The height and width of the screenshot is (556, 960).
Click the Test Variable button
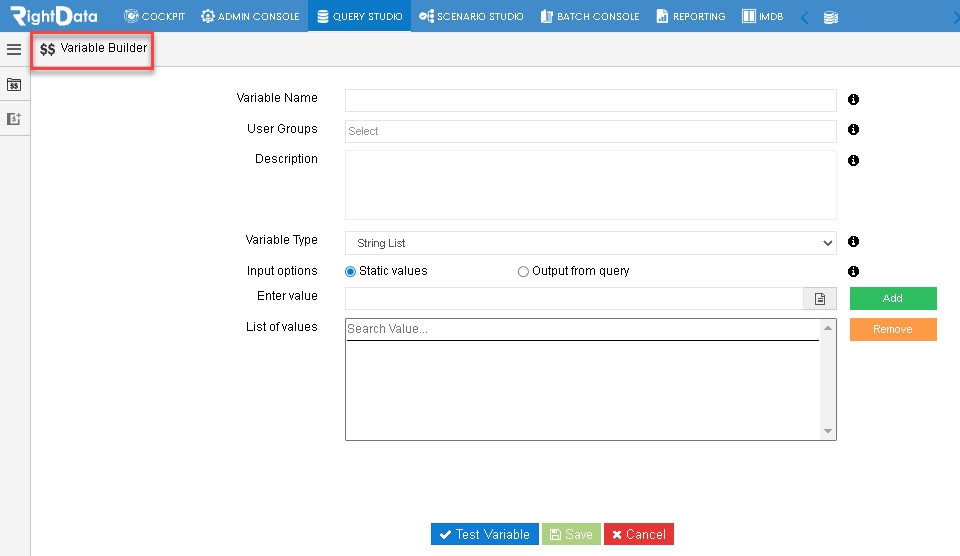click(x=484, y=534)
